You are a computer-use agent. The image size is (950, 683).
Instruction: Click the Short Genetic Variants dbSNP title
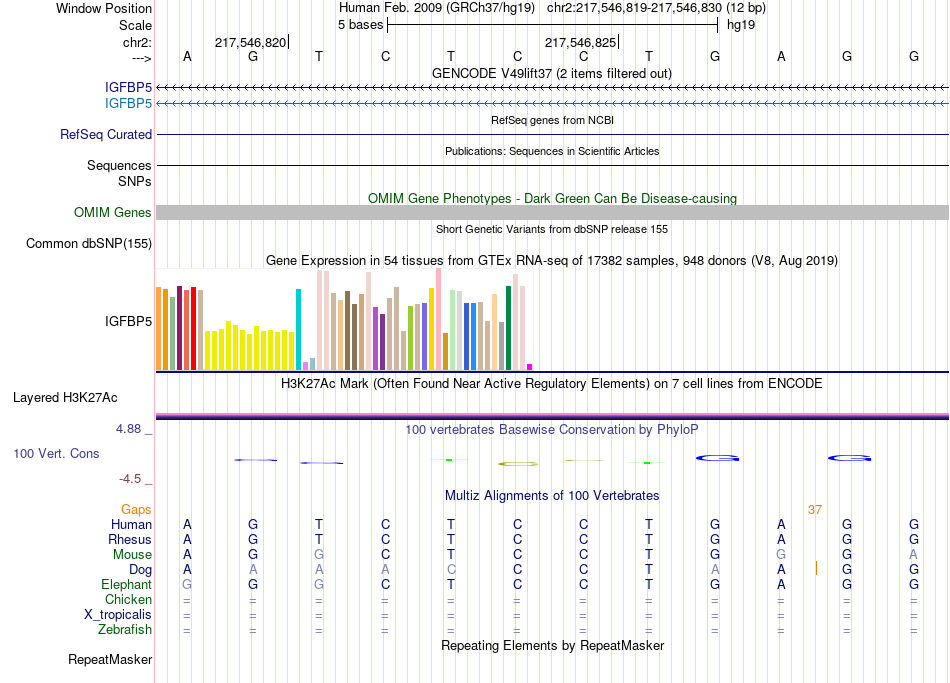click(x=552, y=229)
